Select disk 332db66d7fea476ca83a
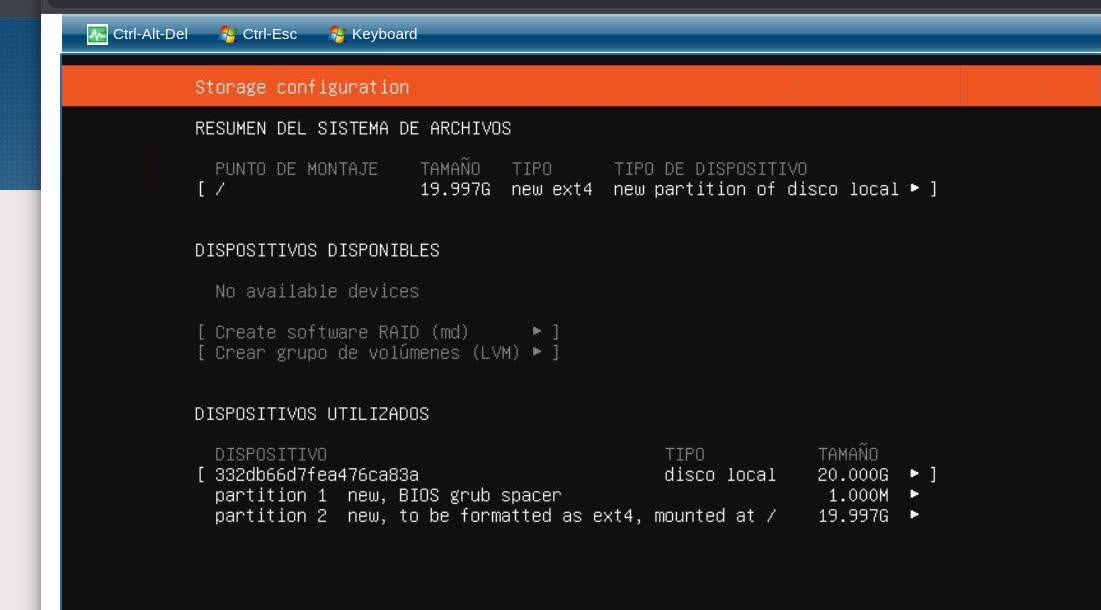Viewport: 1101px width, 610px height. (x=316, y=474)
